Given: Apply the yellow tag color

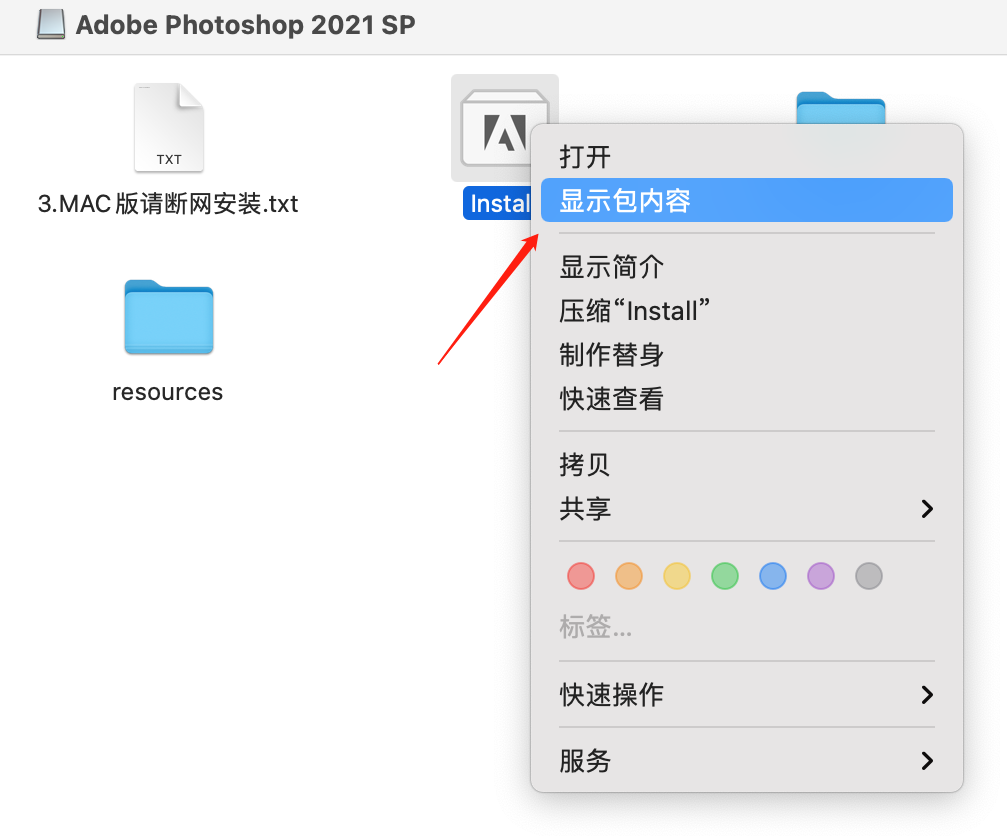Looking at the screenshot, I should (677, 576).
